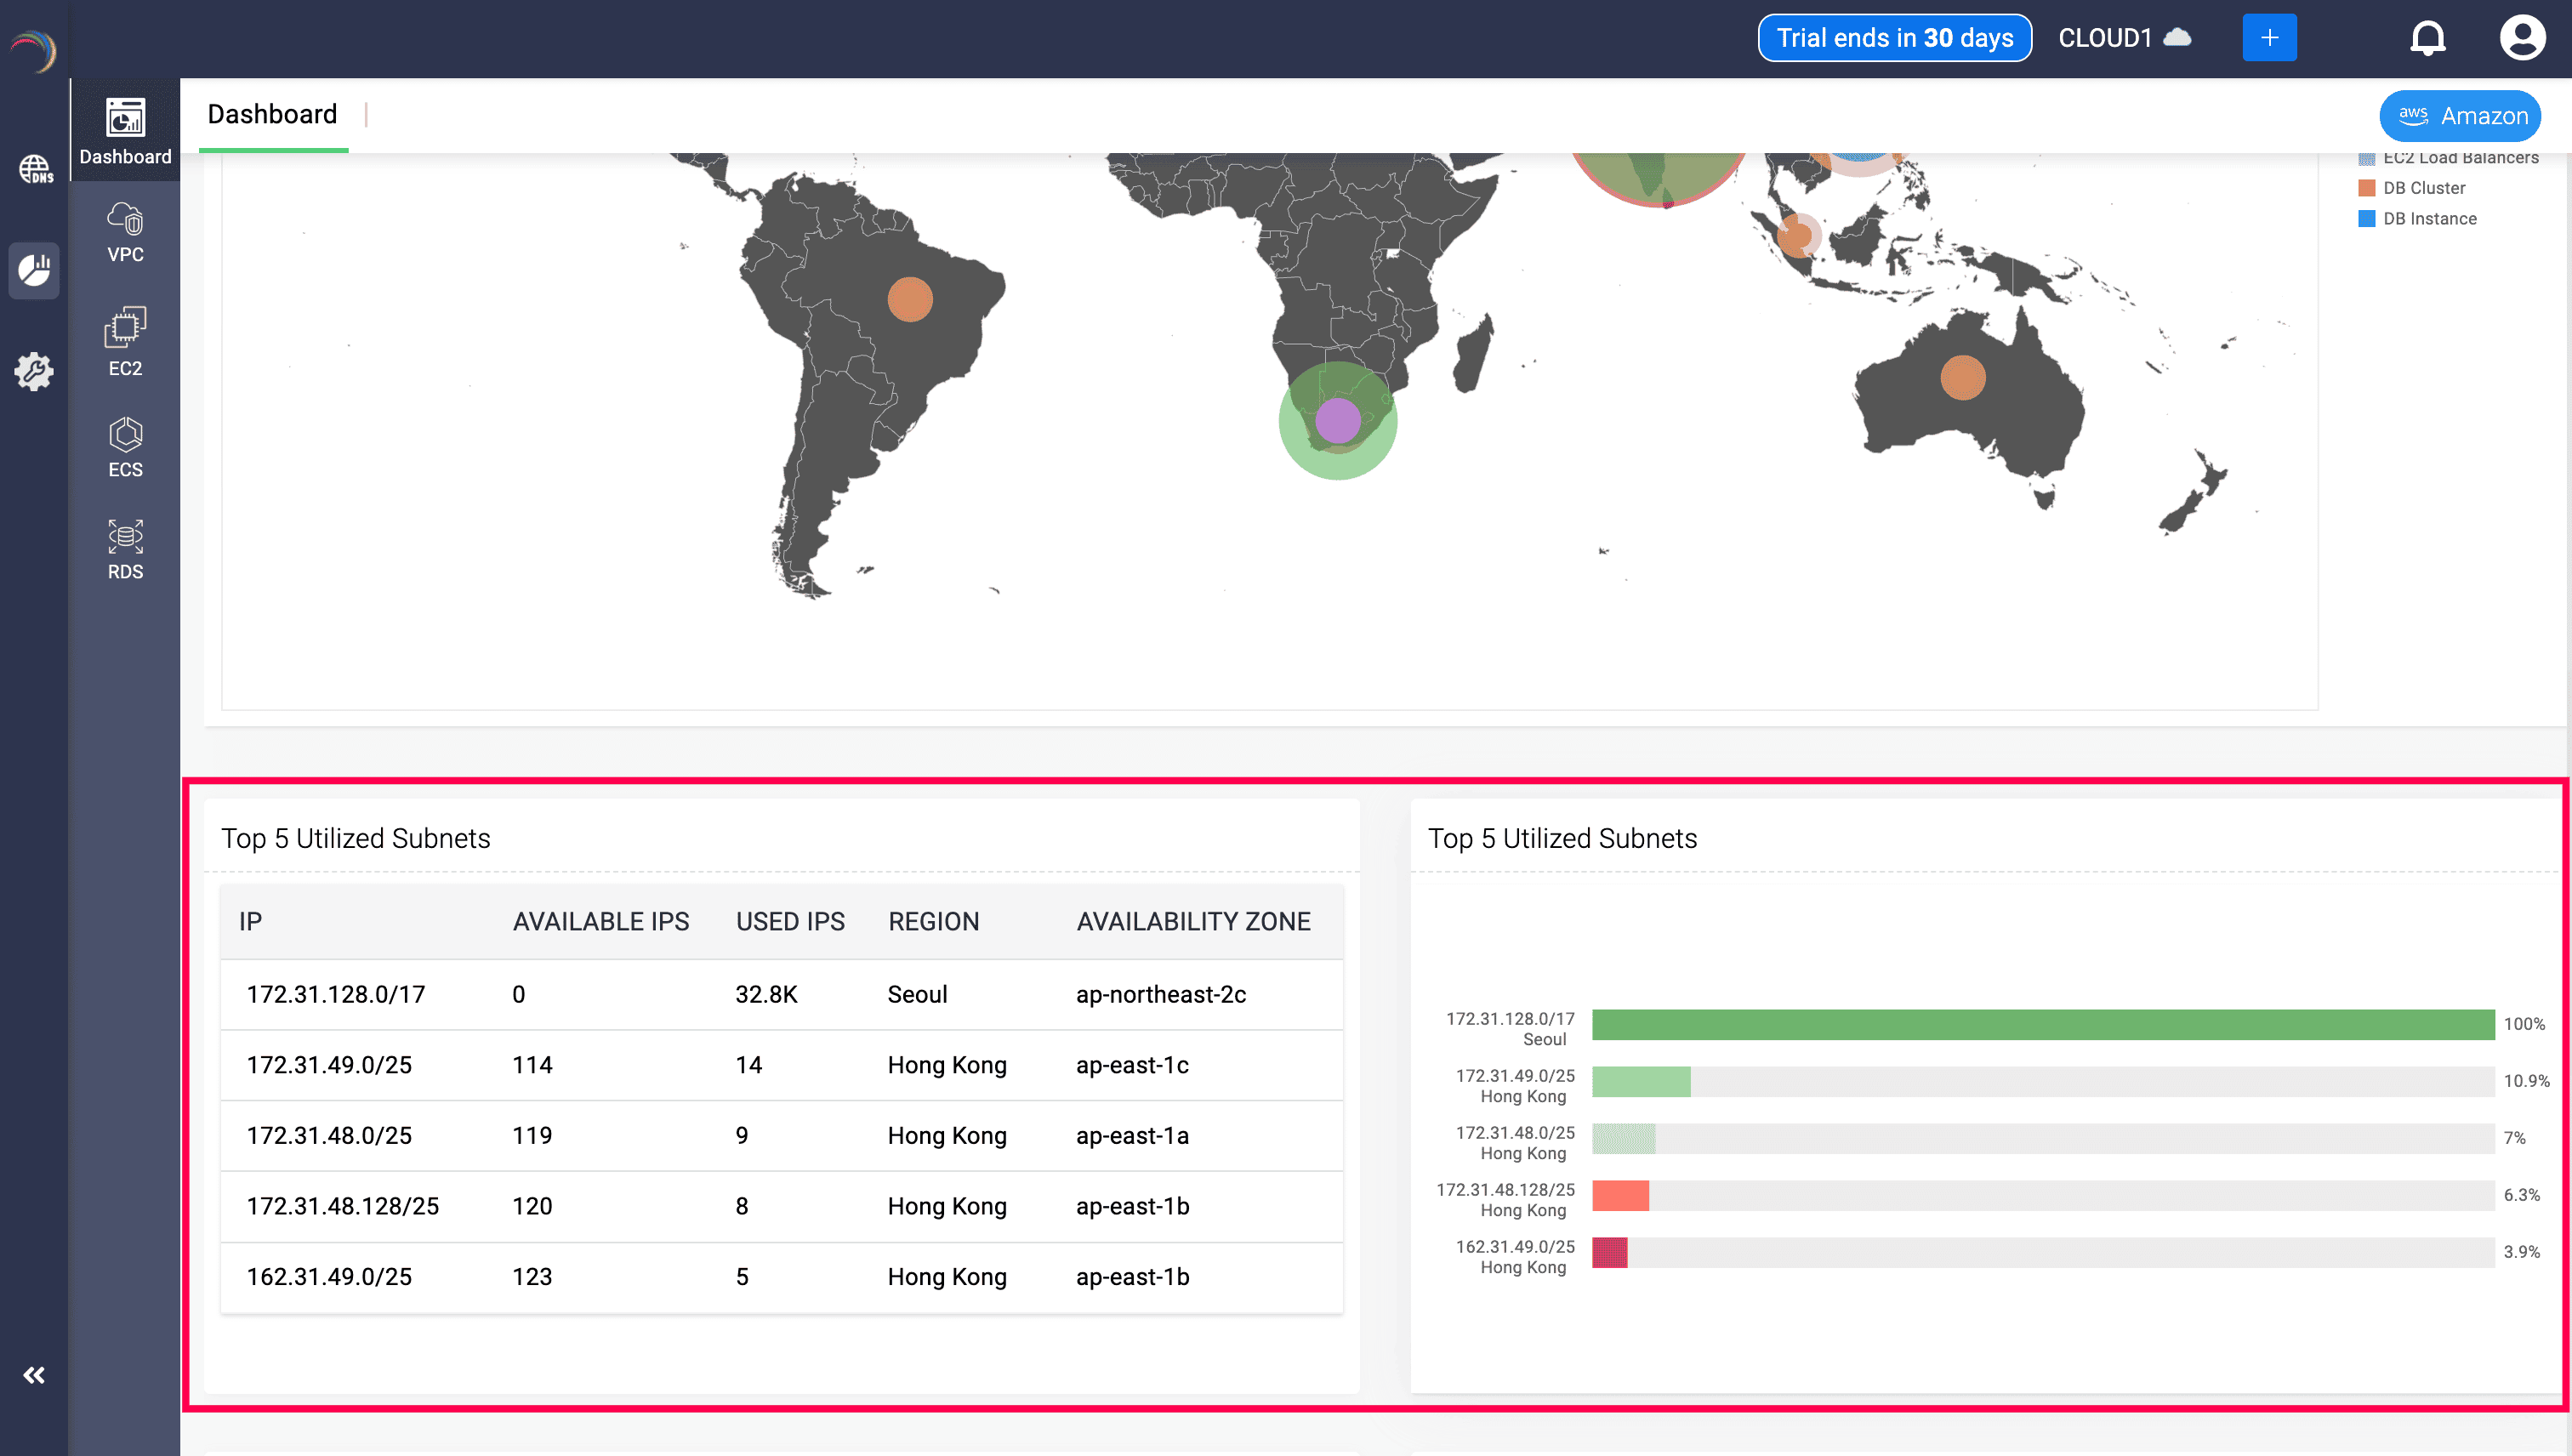Click the 'Trial ends in 30 days' badge
The width and height of the screenshot is (2572, 1456).
pos(1894,38)
